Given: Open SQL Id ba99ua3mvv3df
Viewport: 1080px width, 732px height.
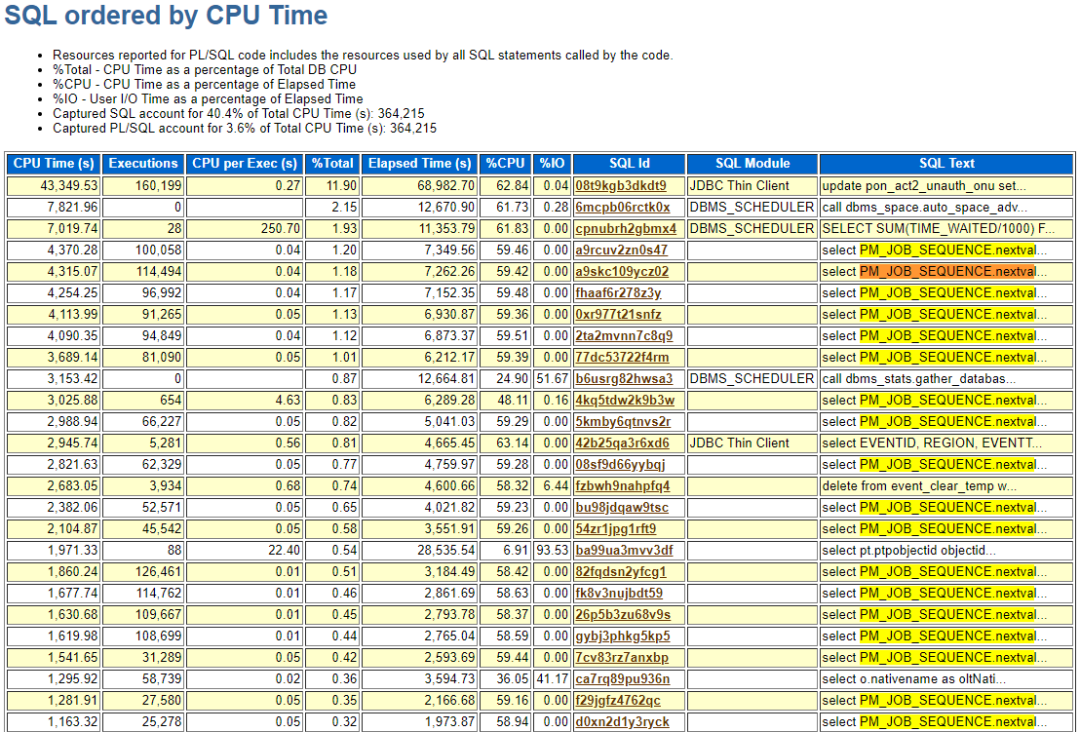Looking at the screenshot, I should pos(624,550).
